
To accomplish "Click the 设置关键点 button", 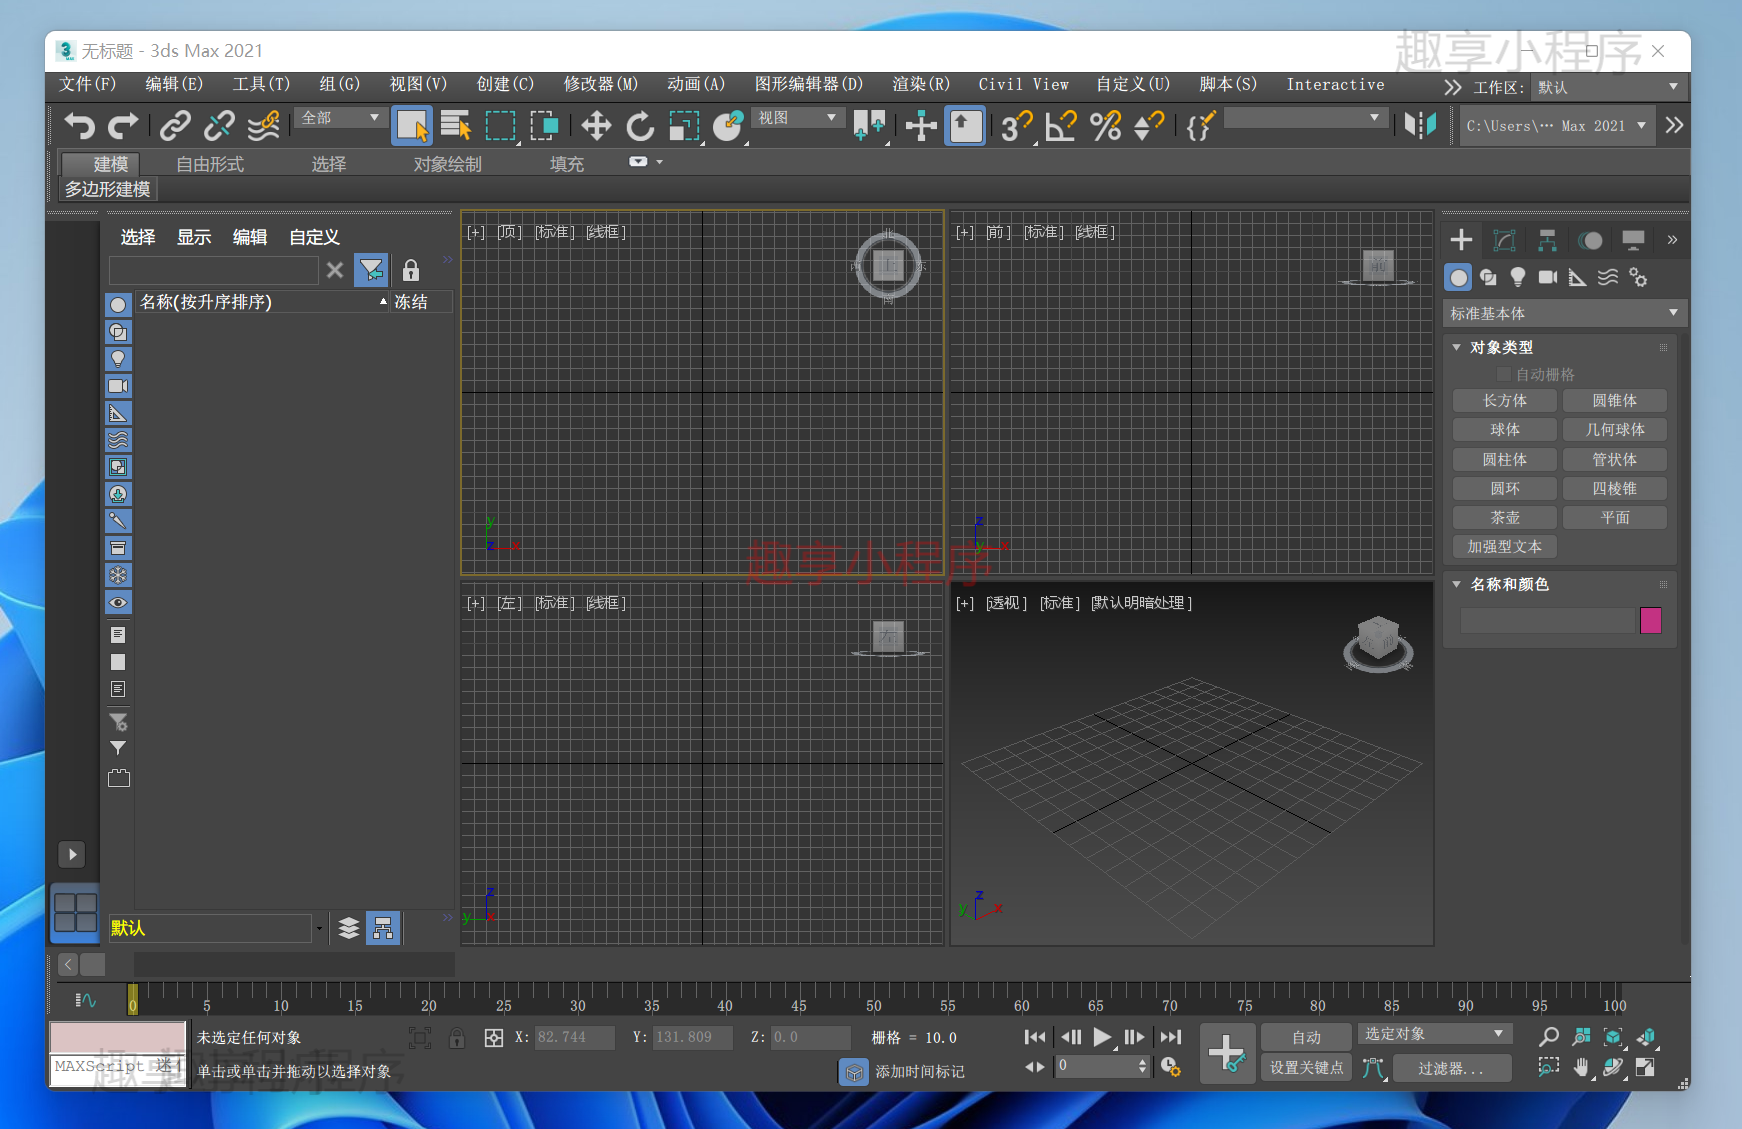I will (x=1306, y=1068).
